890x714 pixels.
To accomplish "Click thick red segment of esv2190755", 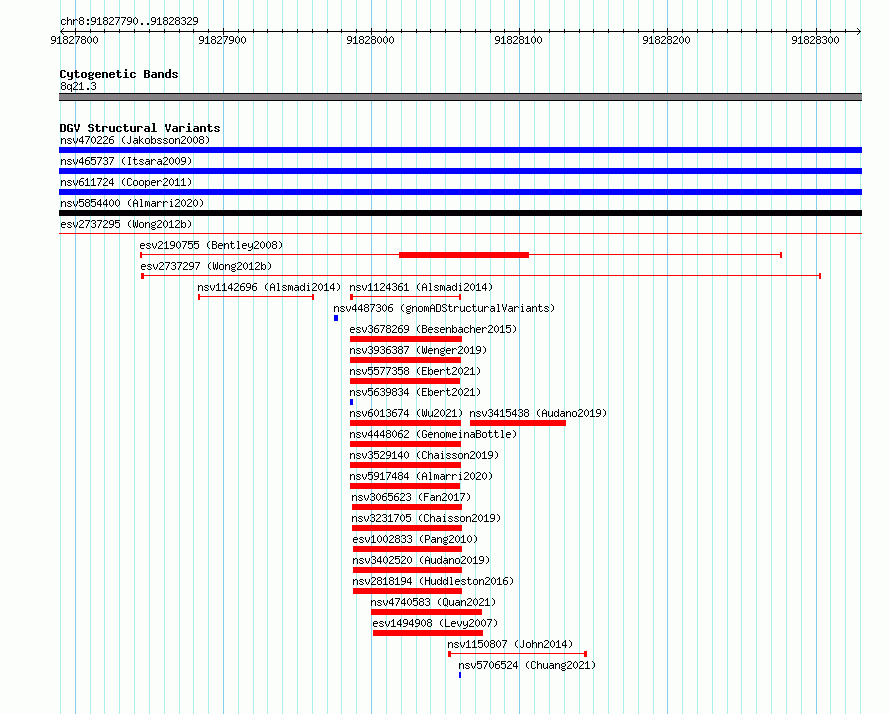I will tap(464, 255).
